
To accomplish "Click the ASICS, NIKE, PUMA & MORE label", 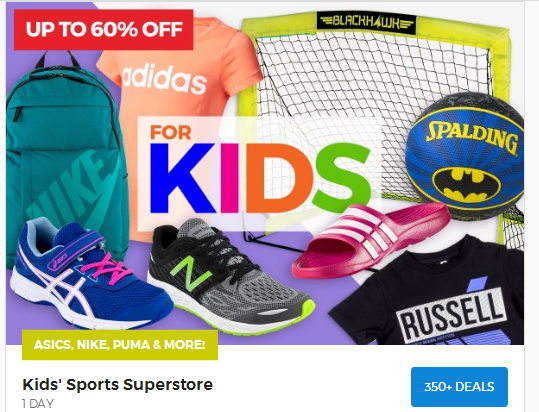I will tap(120, 345).
